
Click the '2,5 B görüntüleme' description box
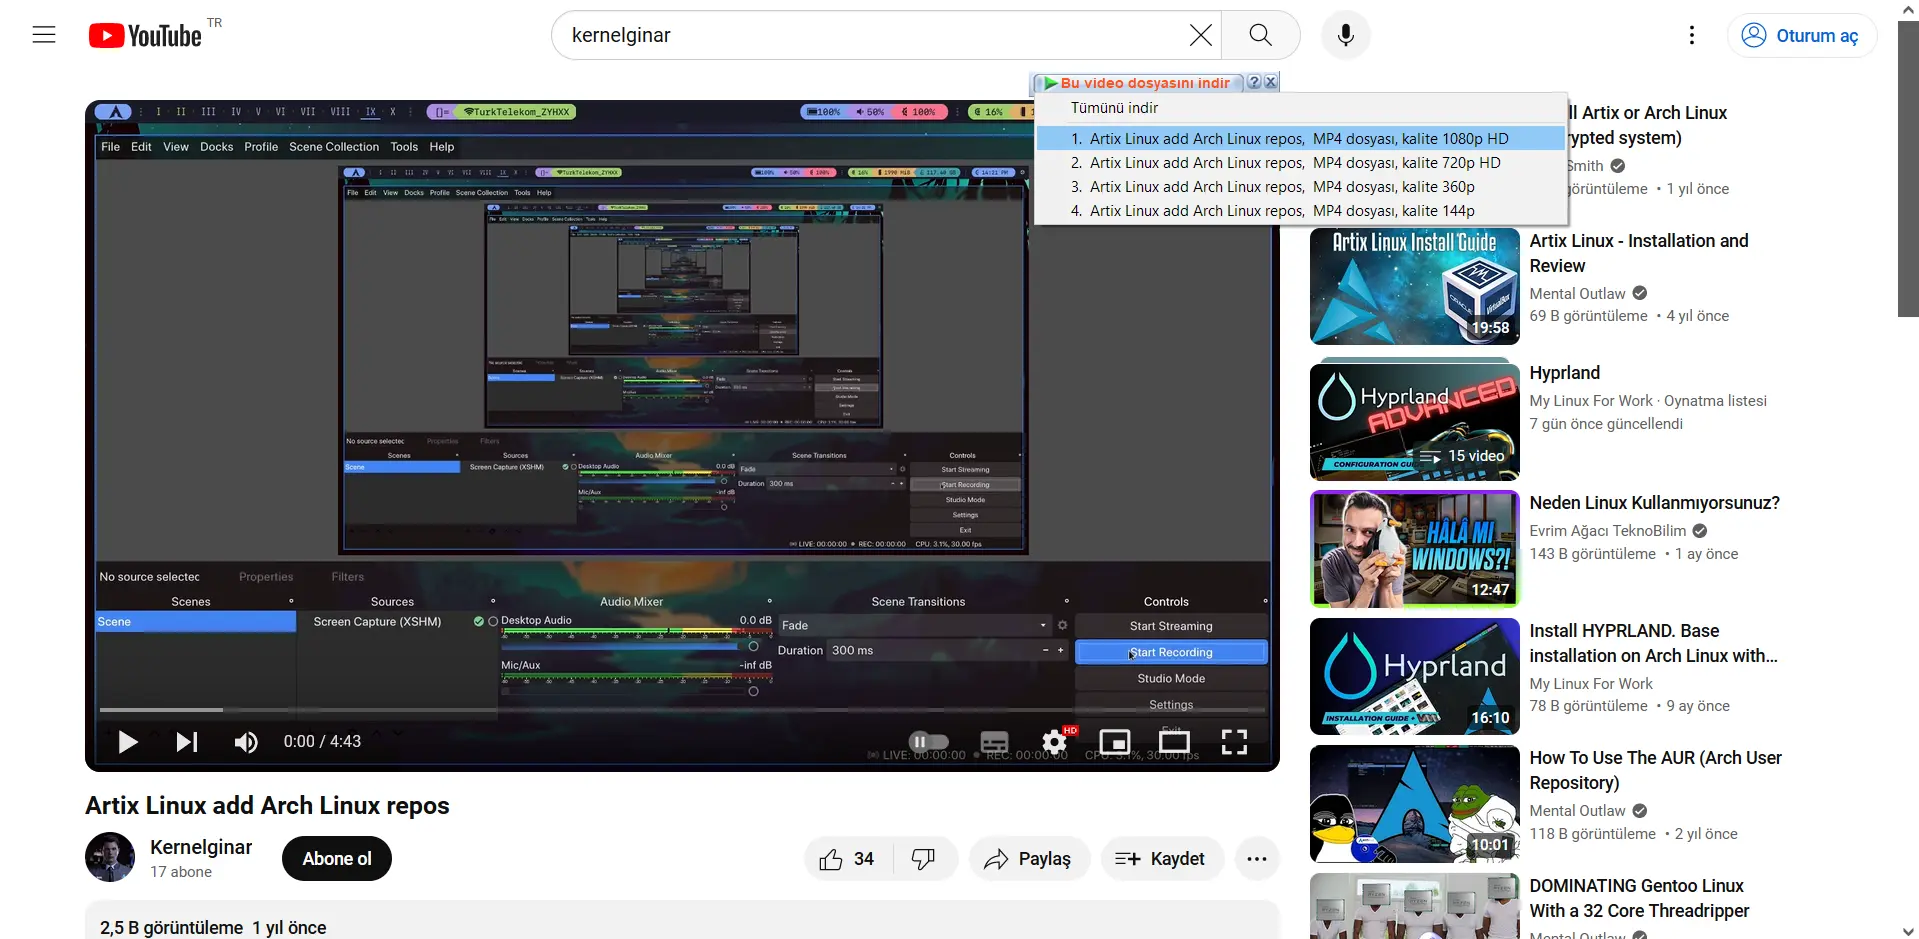point(682,920)
